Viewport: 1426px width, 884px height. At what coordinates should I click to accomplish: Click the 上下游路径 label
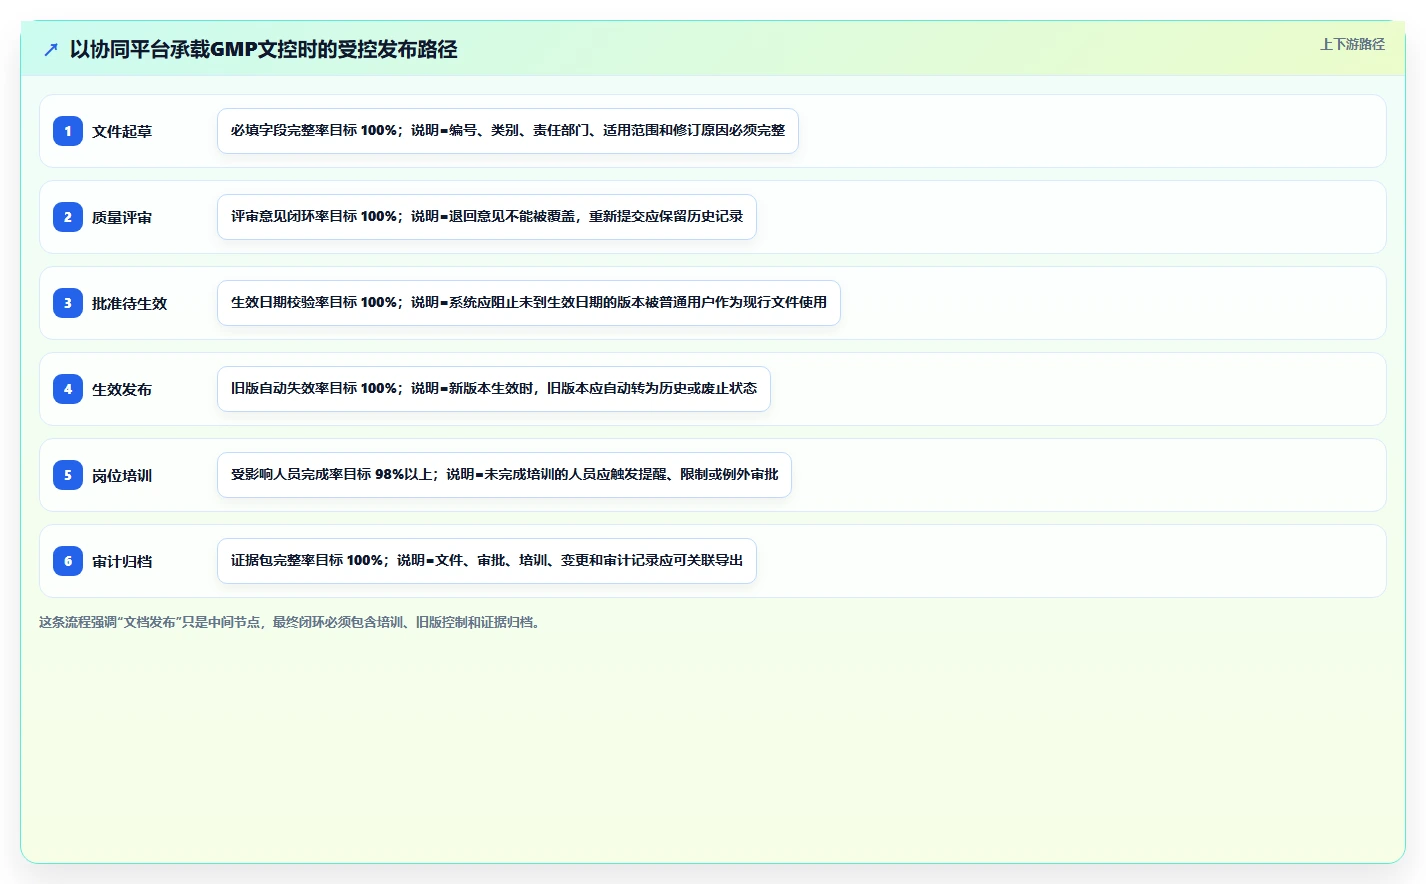tap(1352, 44)
